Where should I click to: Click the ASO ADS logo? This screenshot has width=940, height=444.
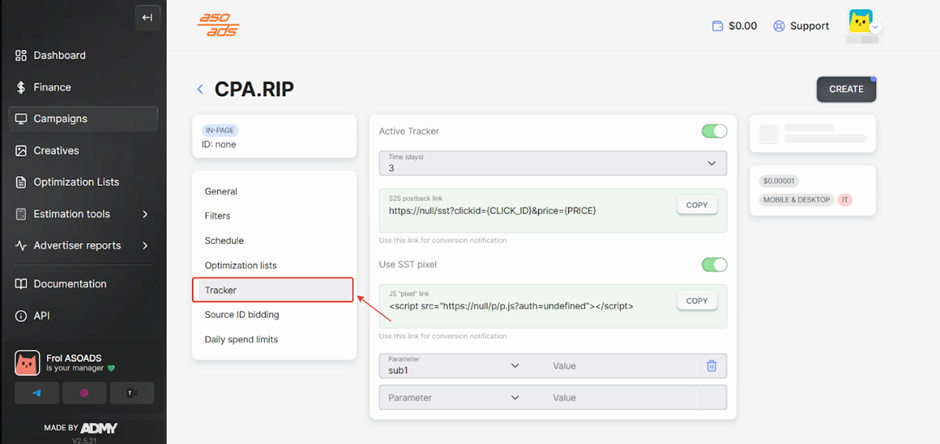(218, 25)
